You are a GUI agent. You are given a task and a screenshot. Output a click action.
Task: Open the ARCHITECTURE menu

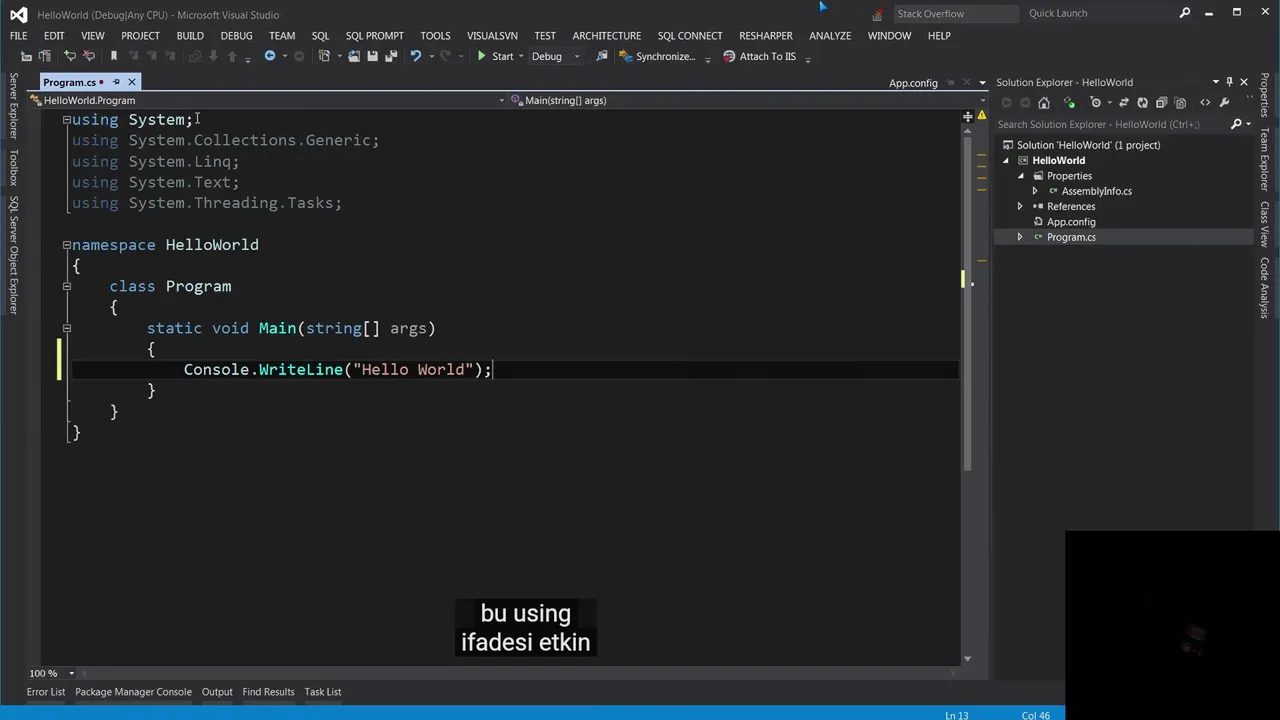(x=607, y=35)
